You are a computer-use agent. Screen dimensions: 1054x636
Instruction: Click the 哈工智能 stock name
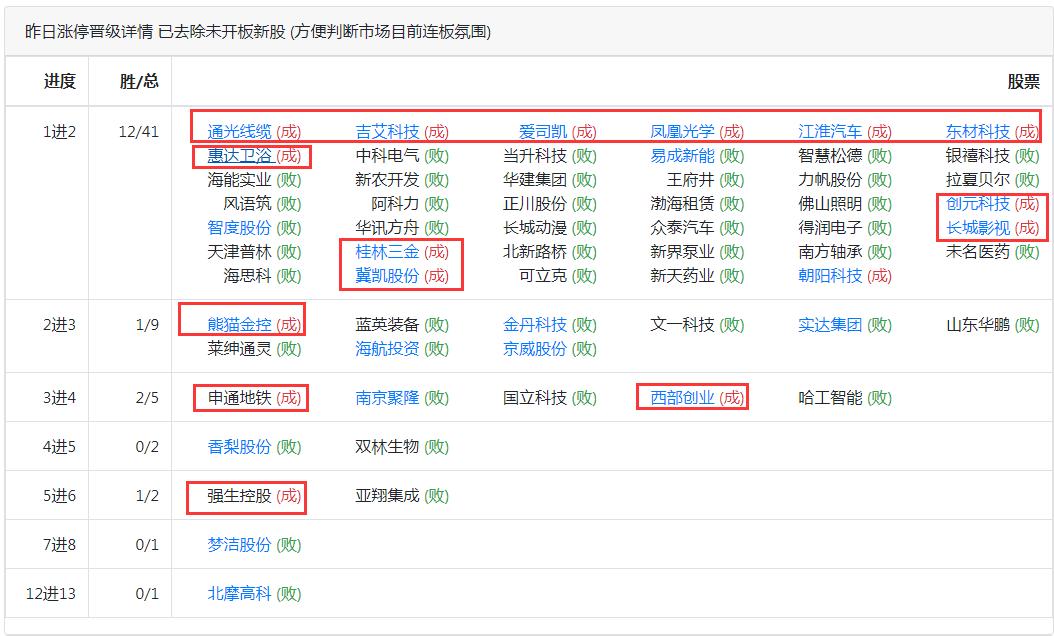(830, 398)
